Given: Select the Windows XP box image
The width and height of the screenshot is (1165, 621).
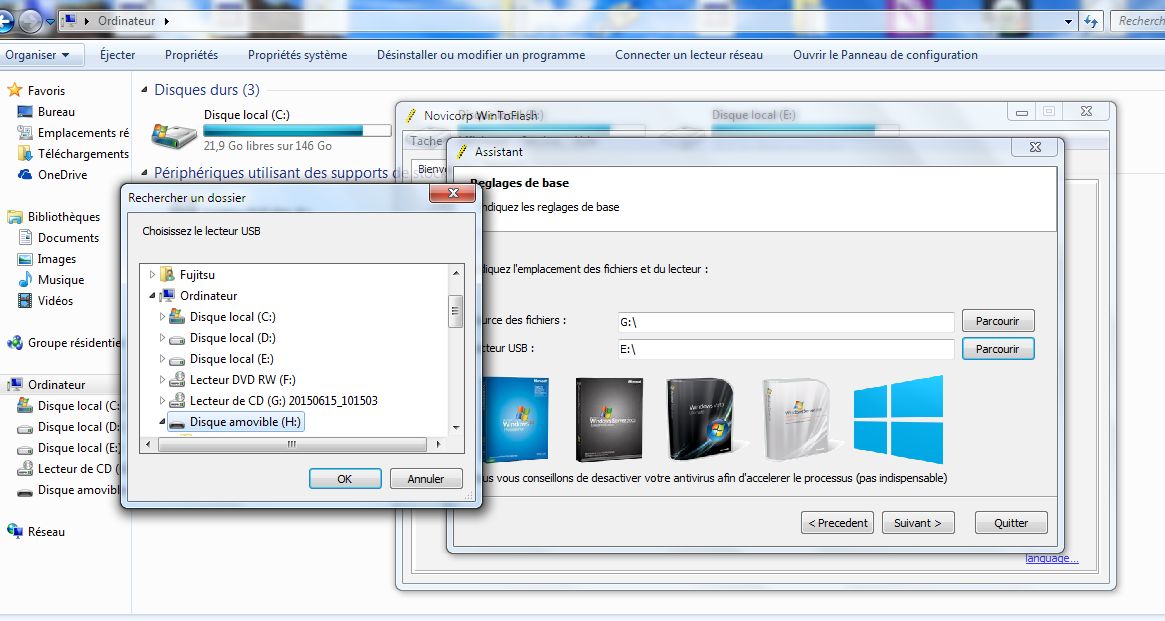Looking at the screenshot, I should [x=513, y=420].
